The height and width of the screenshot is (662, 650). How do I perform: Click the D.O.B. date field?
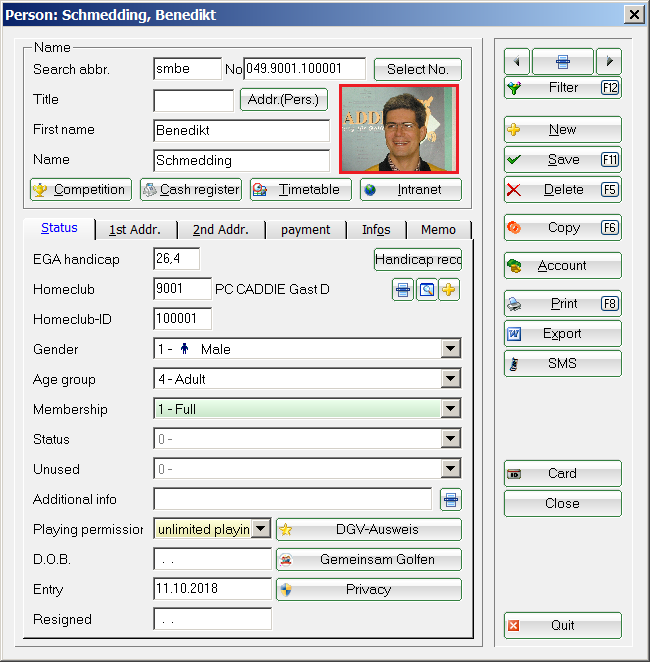tap(212, 559)
